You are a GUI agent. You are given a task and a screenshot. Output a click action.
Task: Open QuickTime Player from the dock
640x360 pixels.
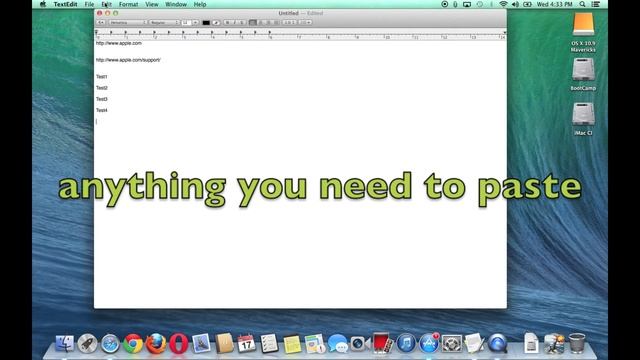[x=498, y=343]
